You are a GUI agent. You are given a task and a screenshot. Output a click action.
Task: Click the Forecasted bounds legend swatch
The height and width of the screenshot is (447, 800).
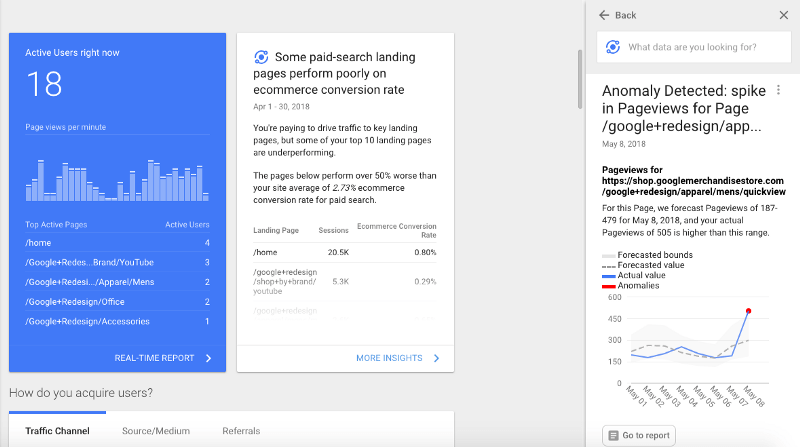coord(609,255)
